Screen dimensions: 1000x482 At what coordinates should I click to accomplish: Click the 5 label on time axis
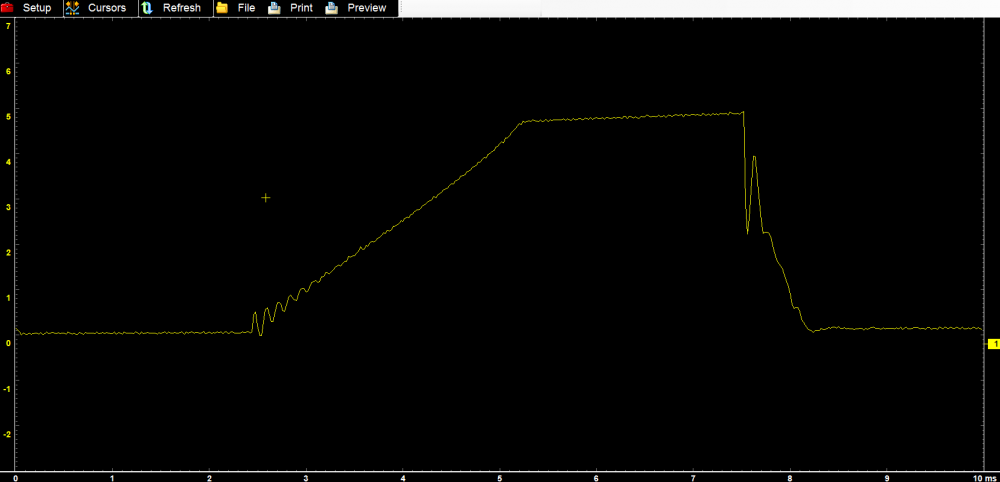pyautogui.click(x=499, y=477)
